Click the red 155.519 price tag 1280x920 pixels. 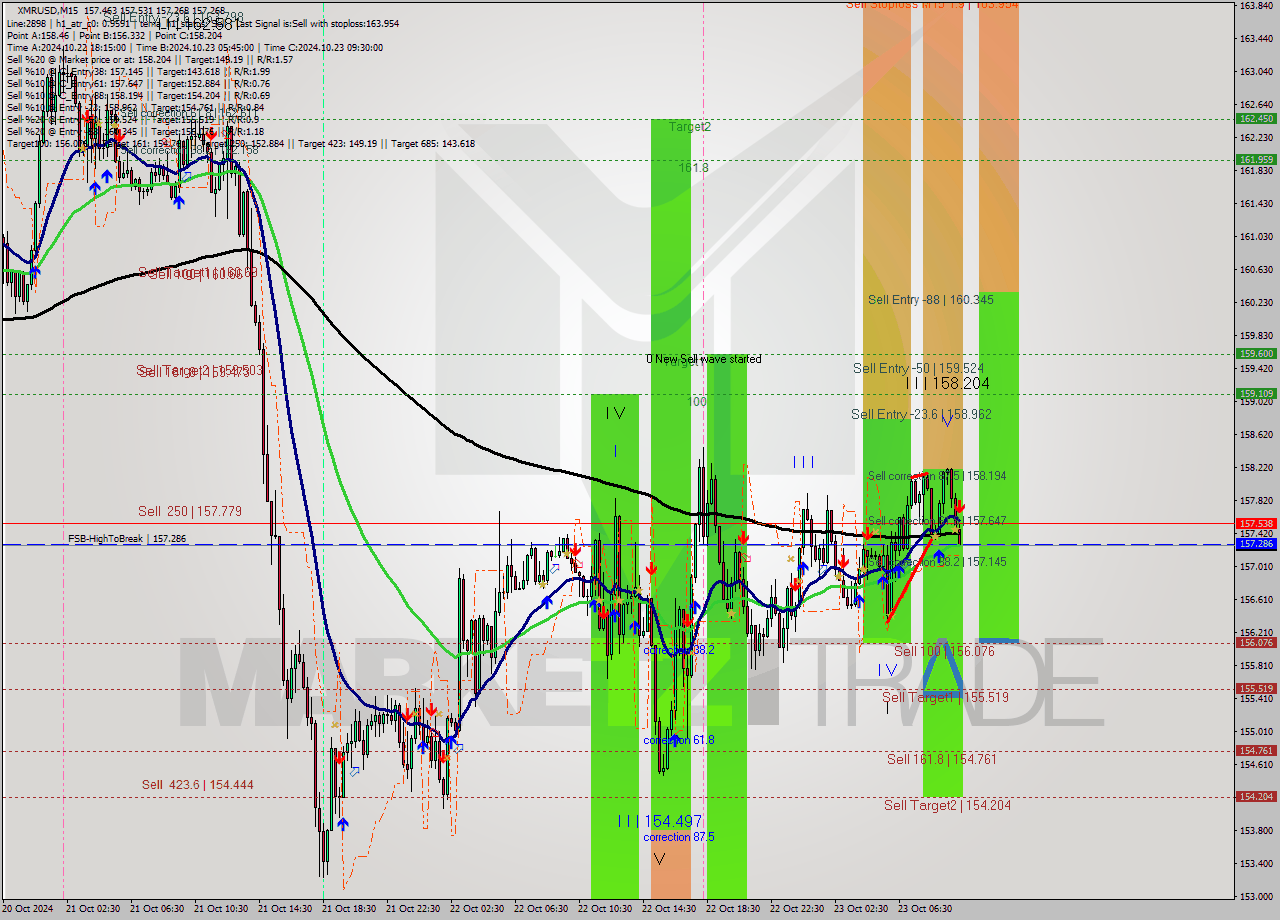coord(1256,689)
